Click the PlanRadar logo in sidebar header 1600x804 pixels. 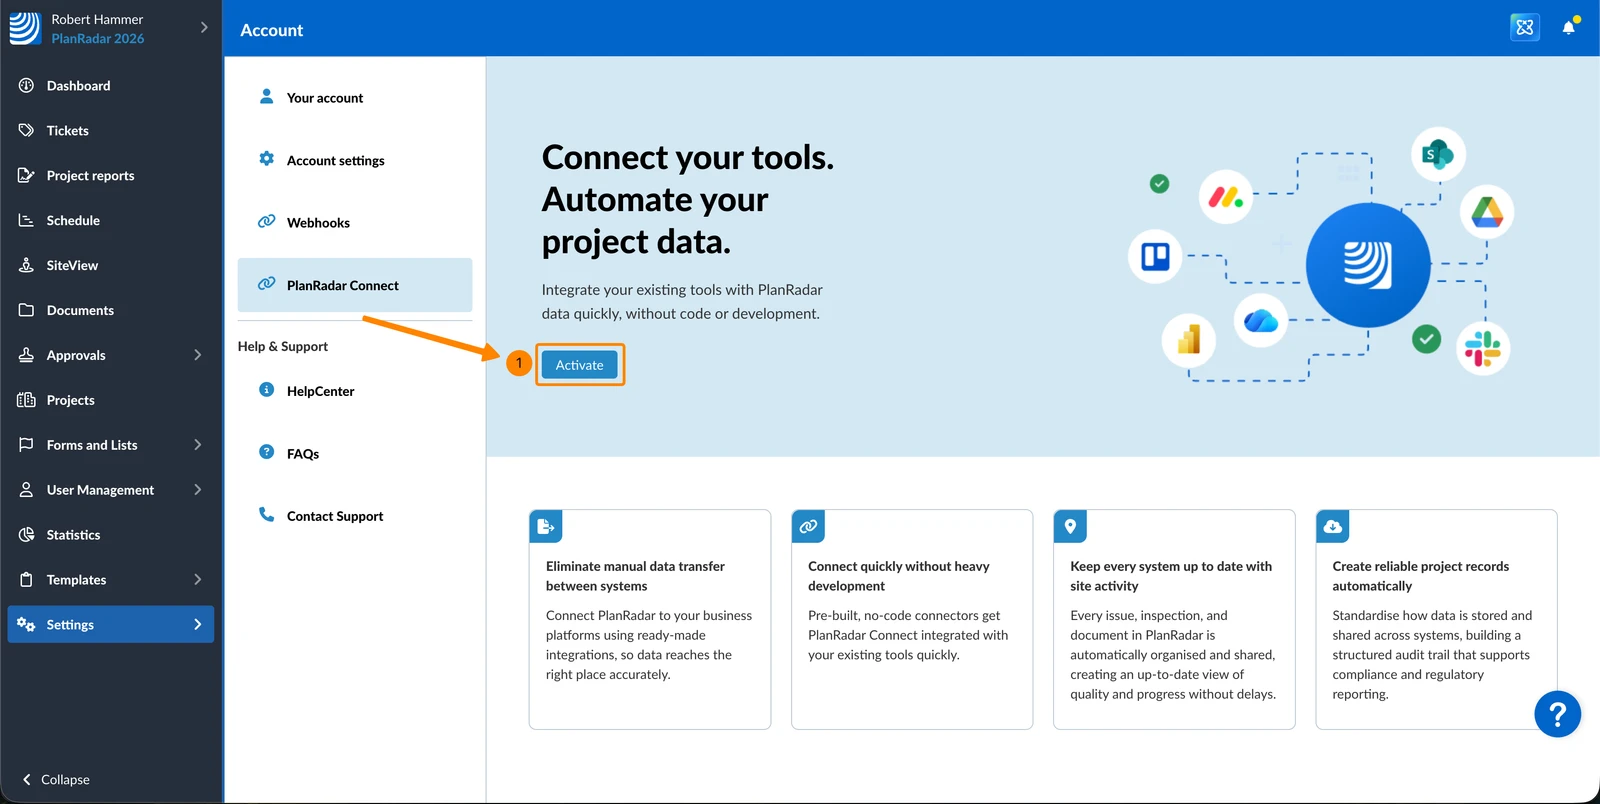pyautogui.click(x=25, y=28)
